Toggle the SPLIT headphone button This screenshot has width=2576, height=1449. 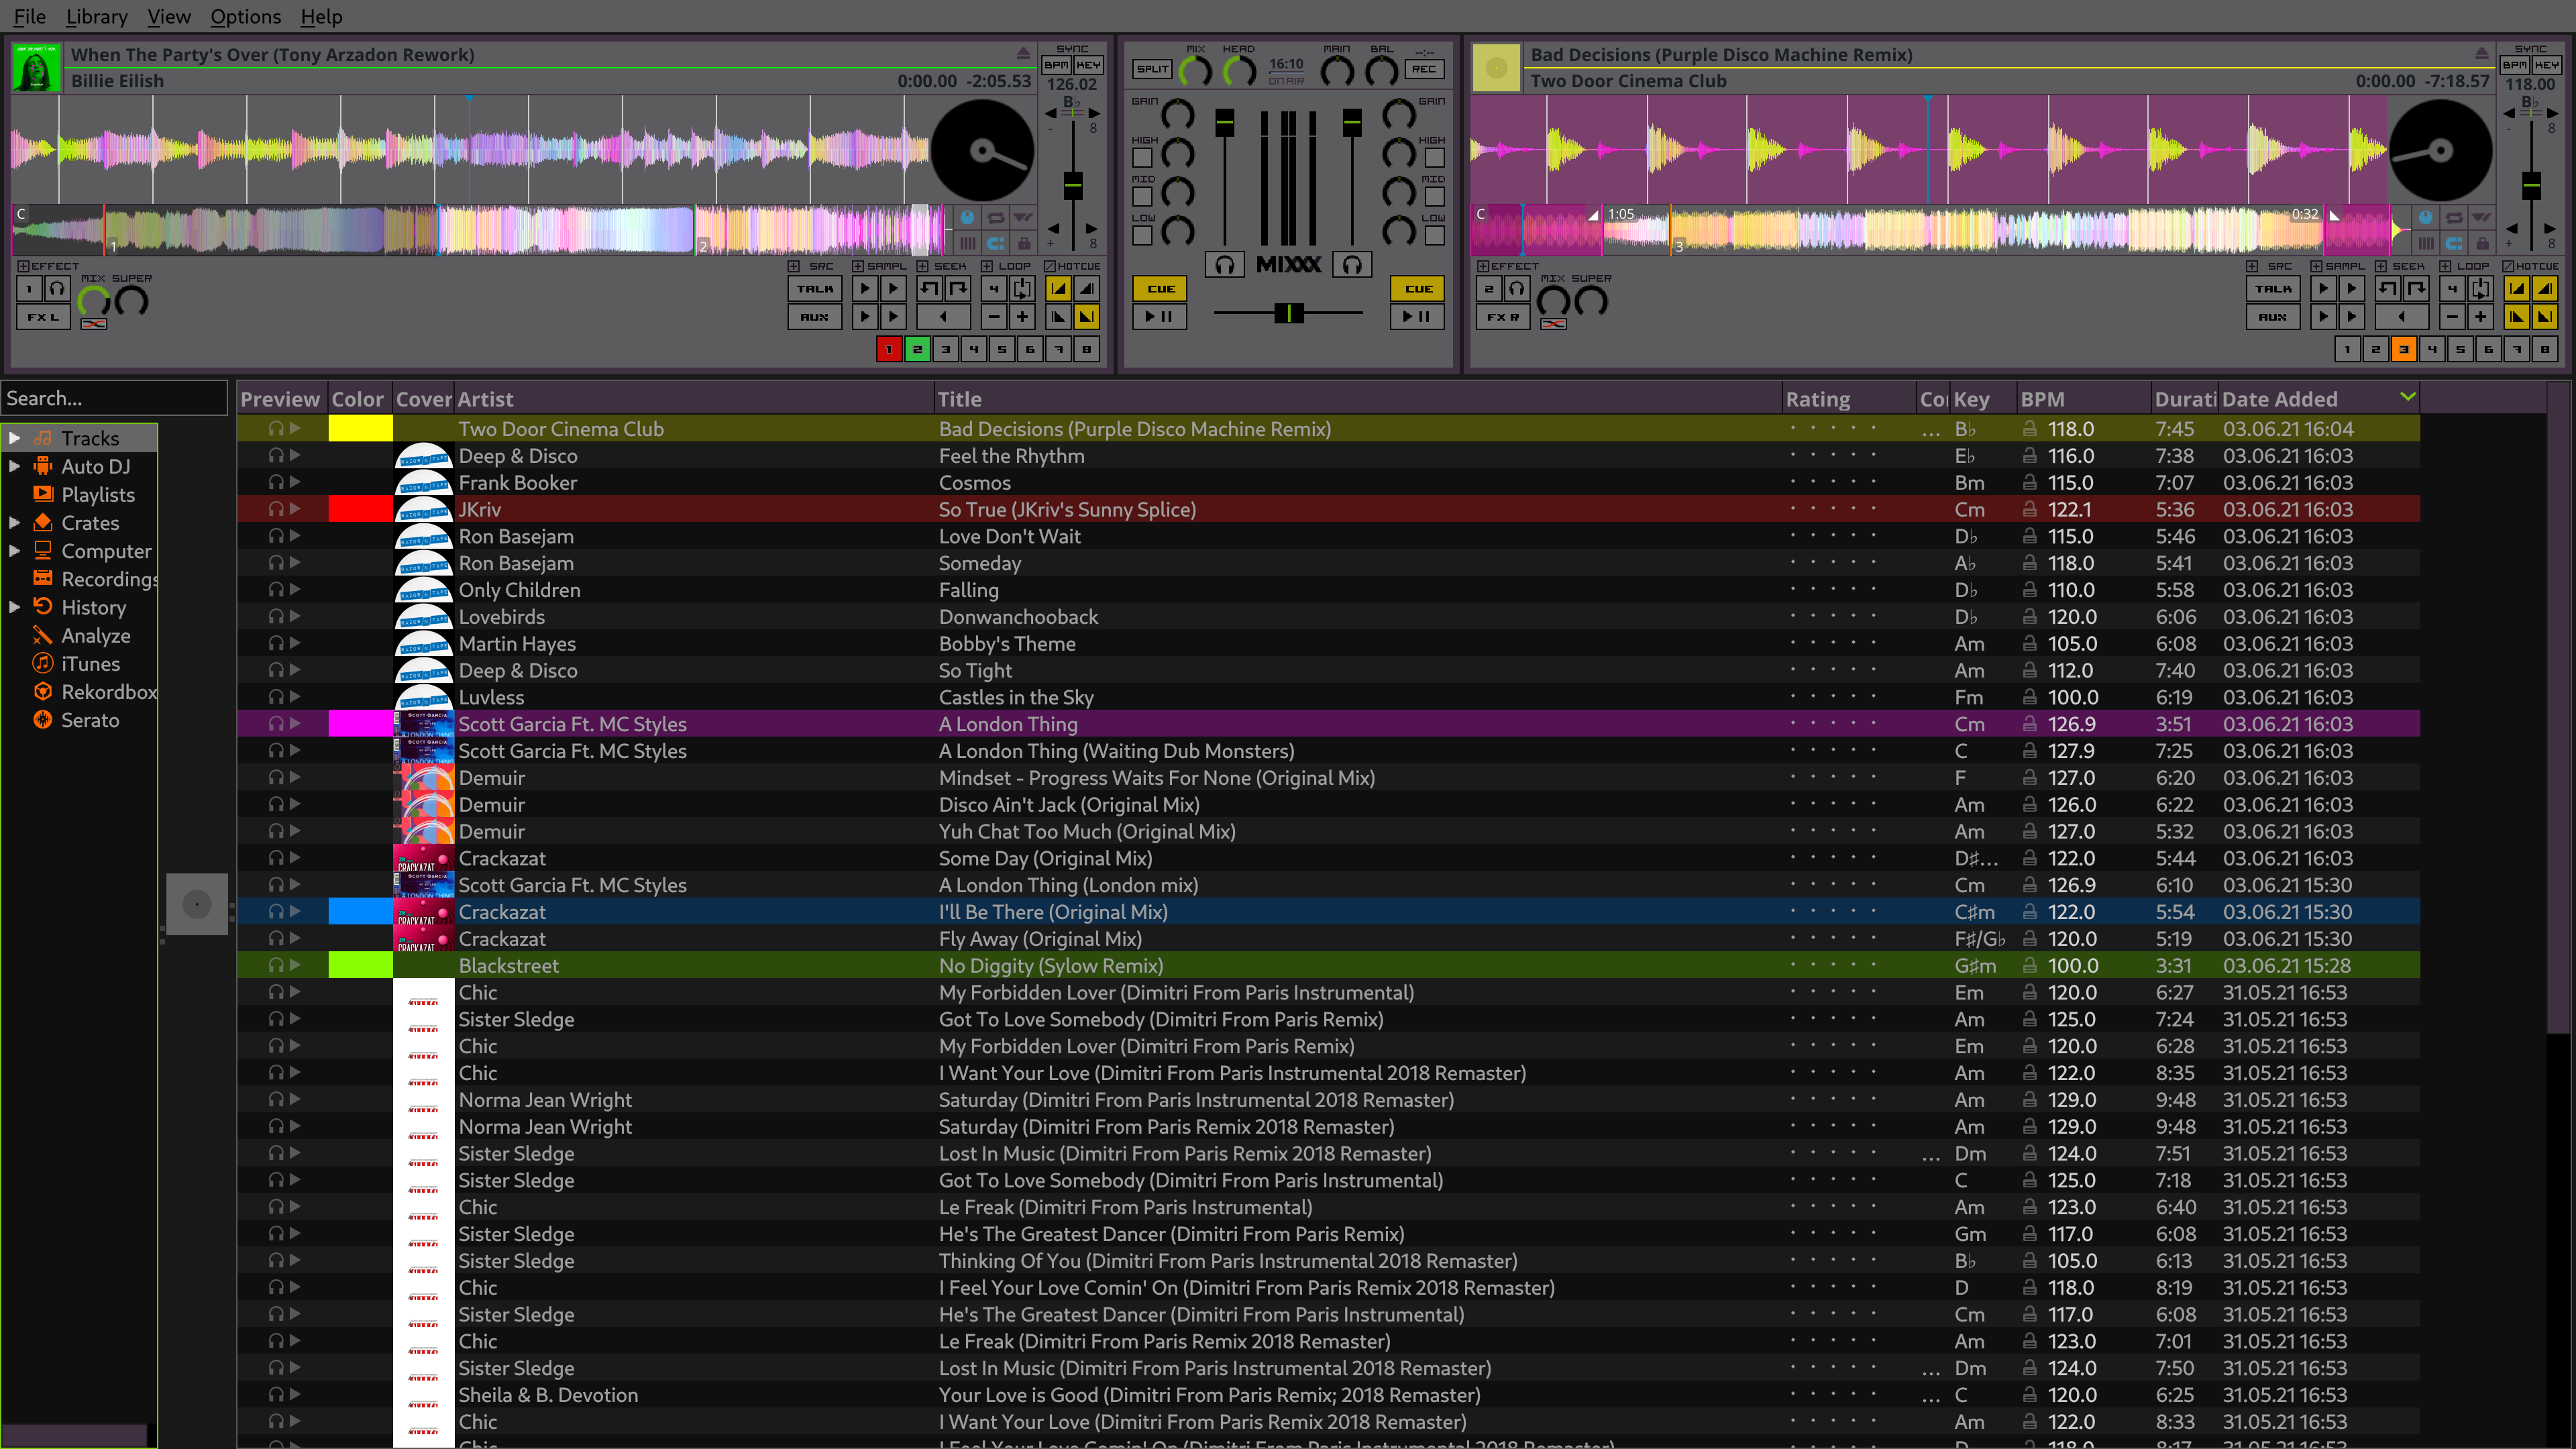(x=1152, y=69)
